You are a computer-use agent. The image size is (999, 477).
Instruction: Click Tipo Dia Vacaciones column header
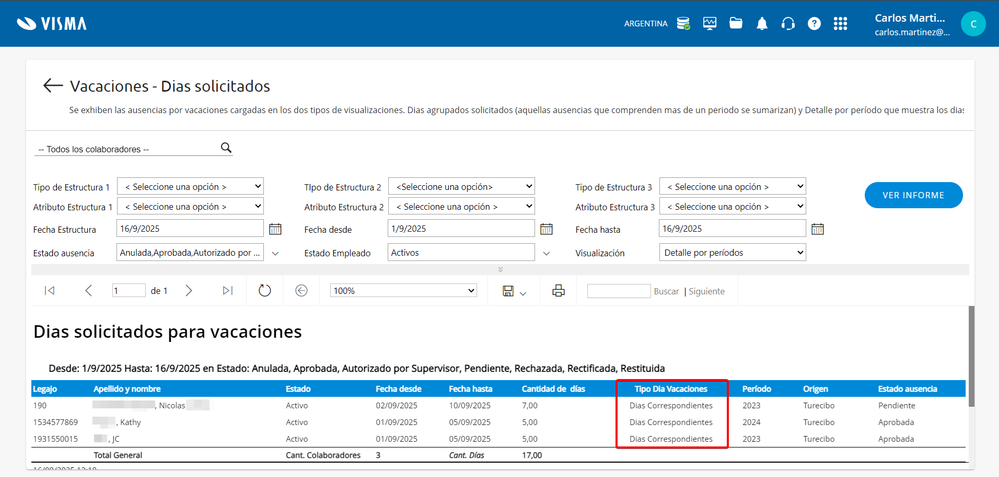[671, 388]
